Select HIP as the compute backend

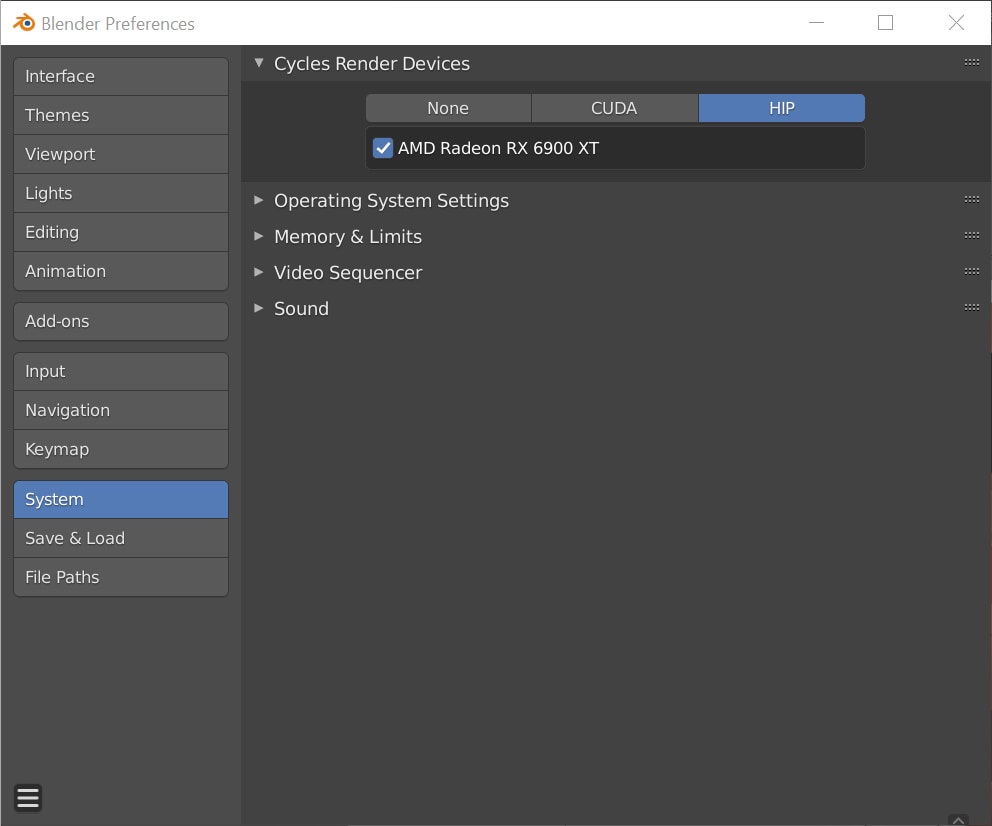coord(781,108)
